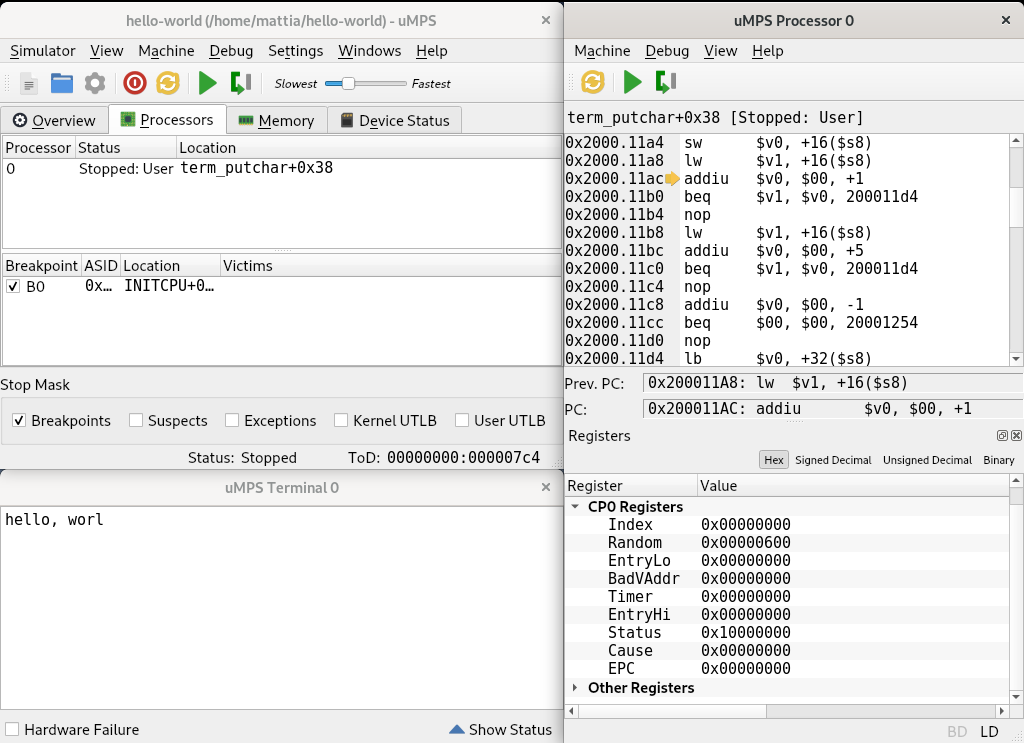Open the Simulator menu
Image resolution: width=1024 pixels, height=743 pixels.
coord(43,51)
